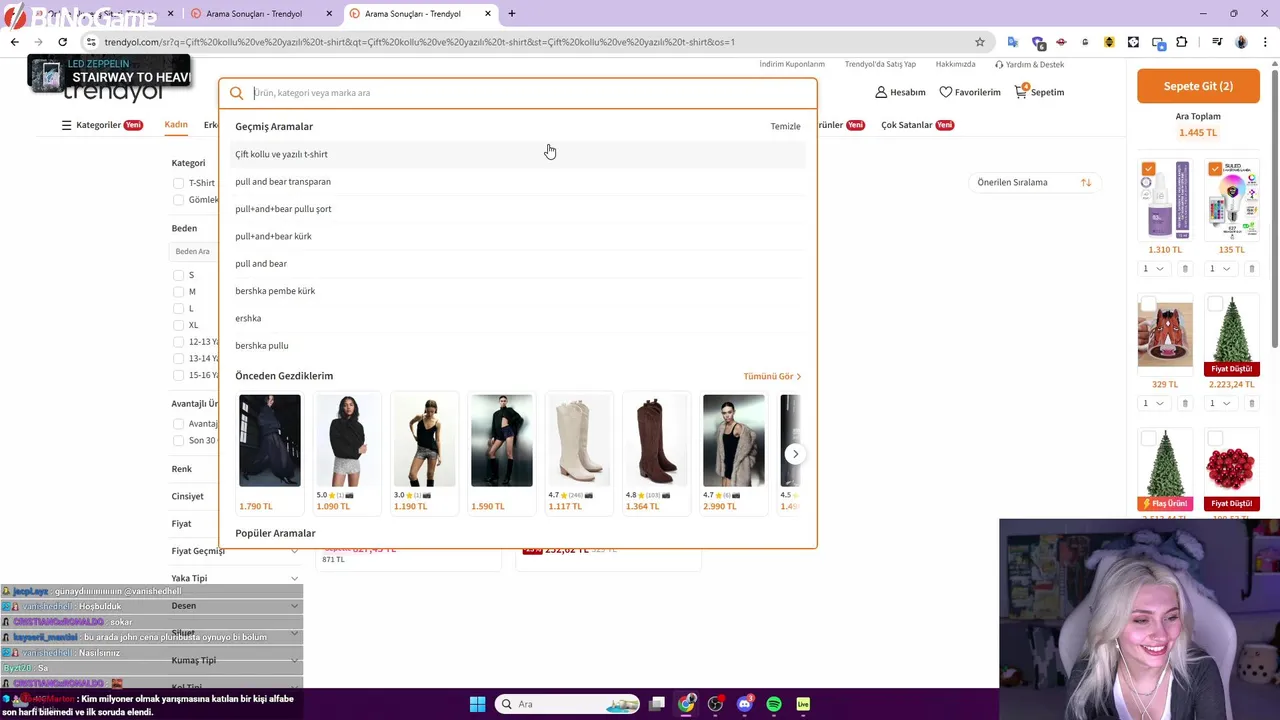Open quantity dropdown for 2.223,24 TL item
The image size is (1280, 720).
[x=1219, y=404]
